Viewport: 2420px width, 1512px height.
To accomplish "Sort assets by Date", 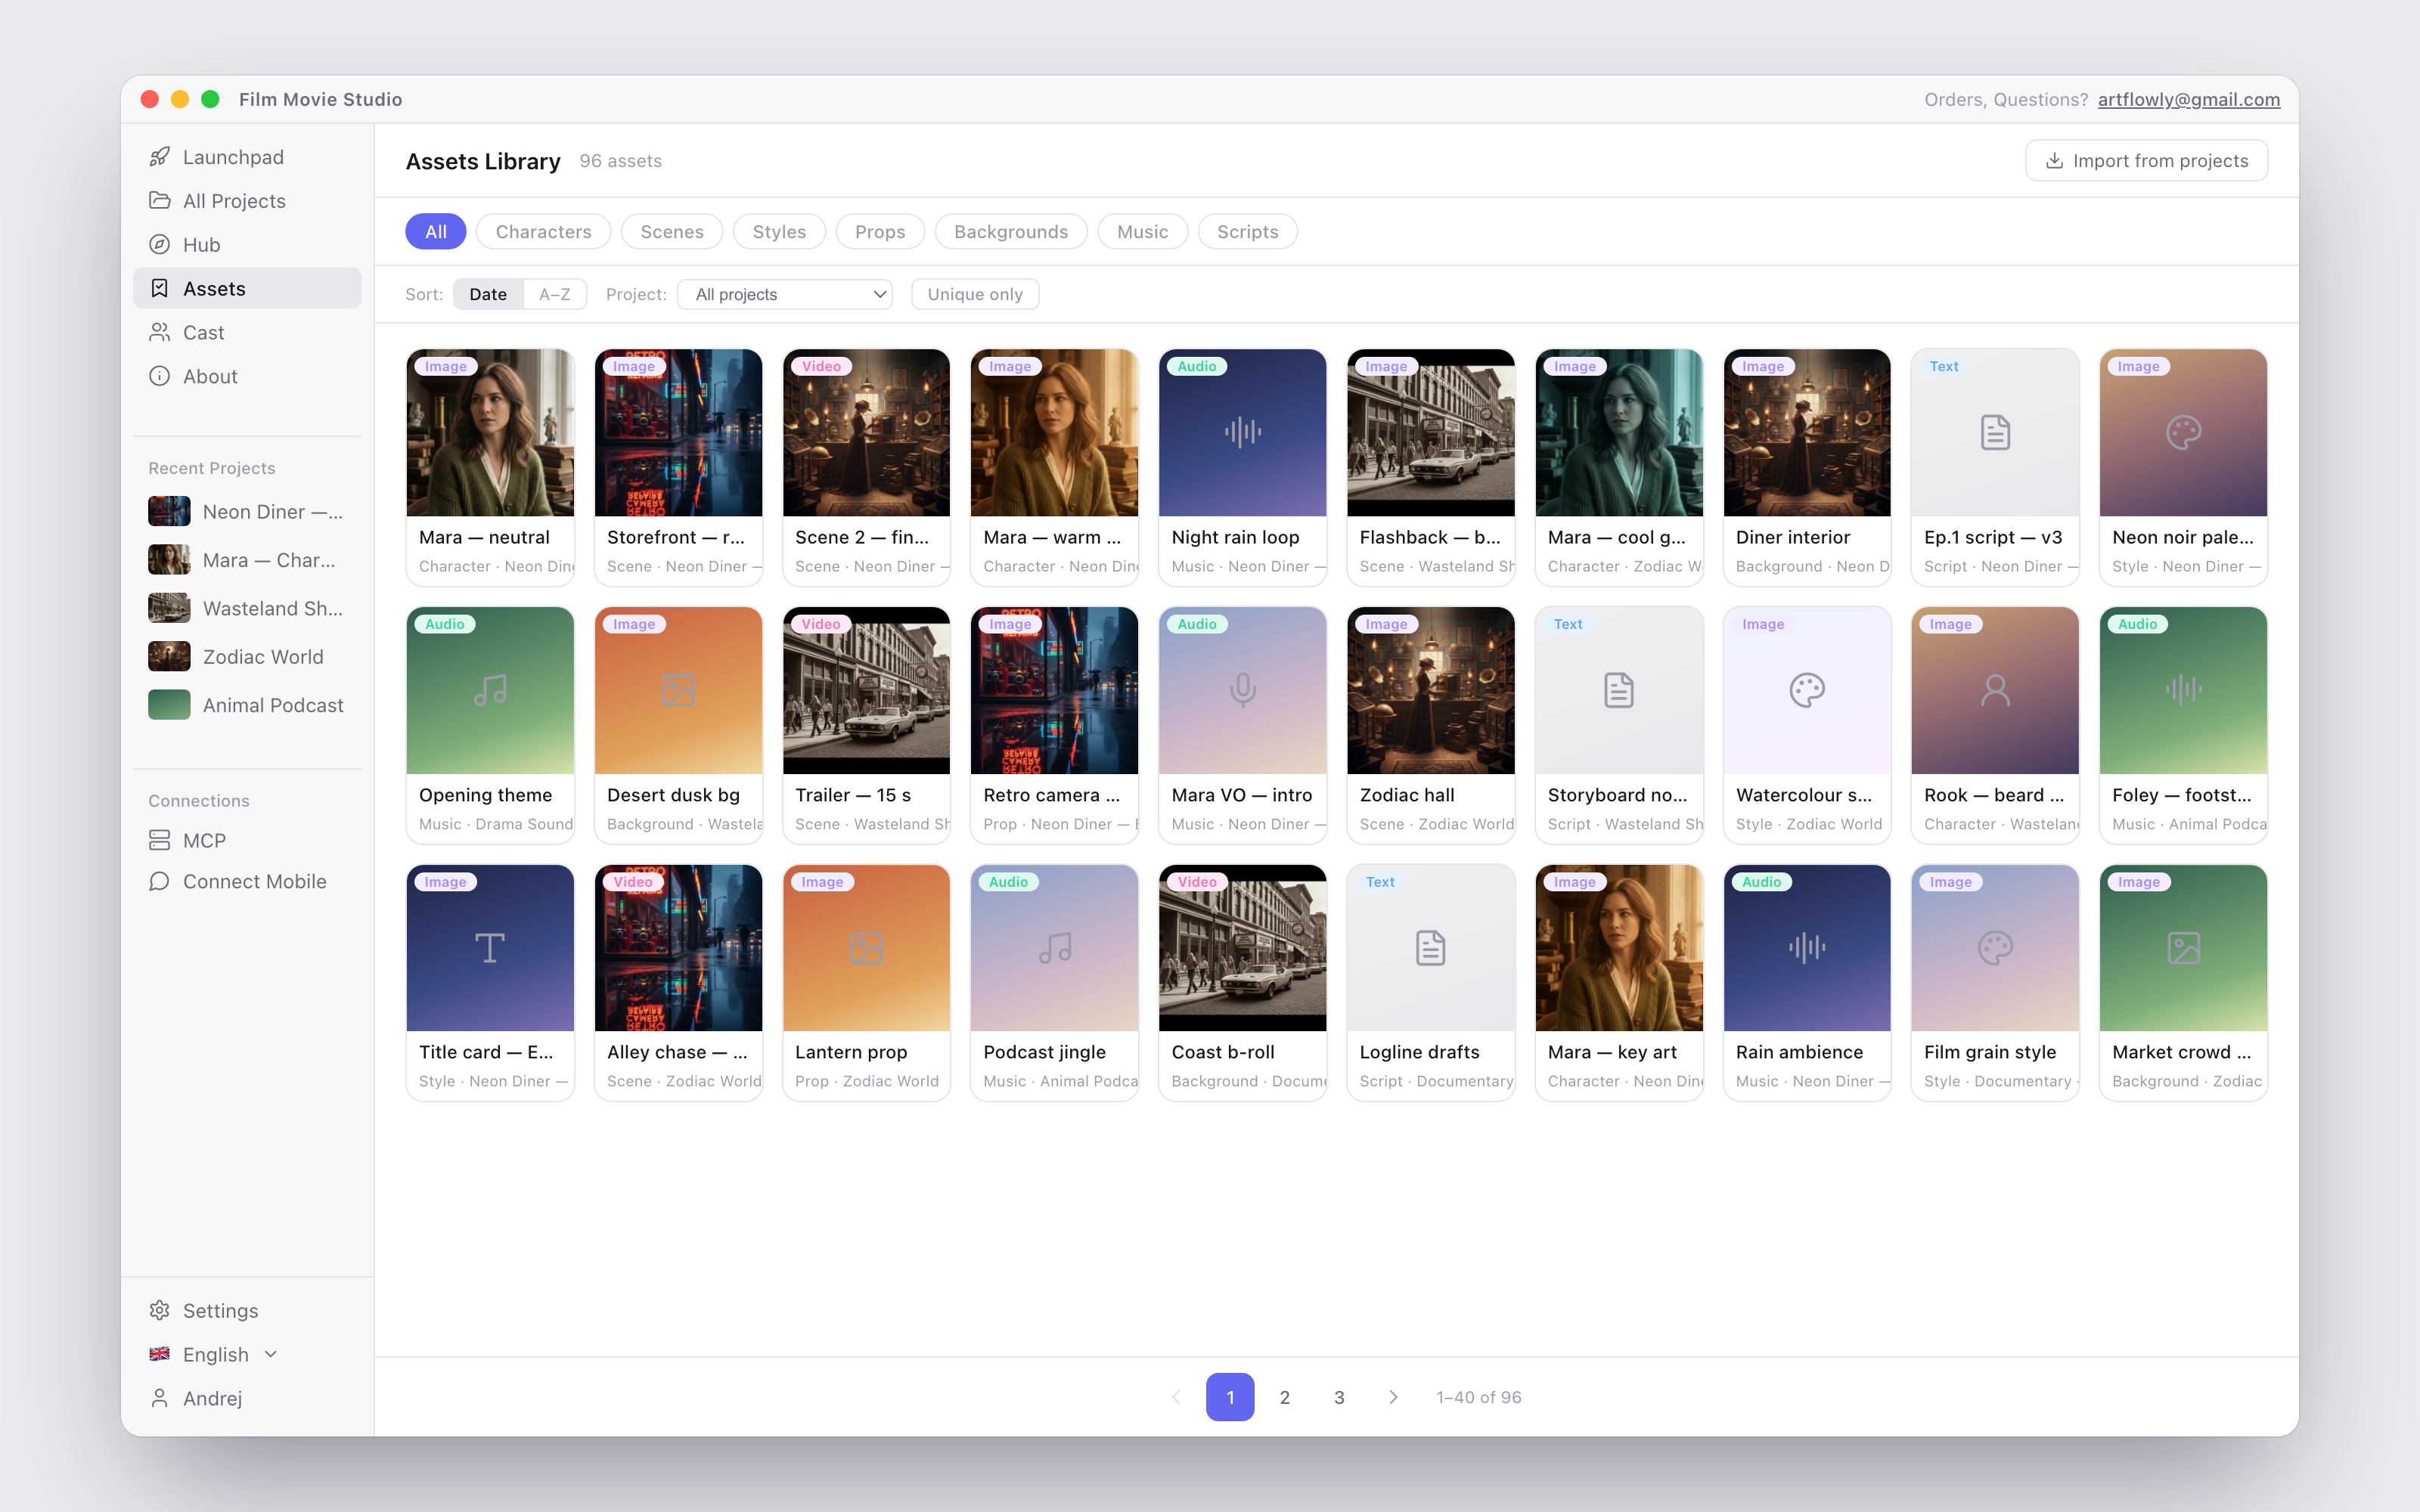I will click(x=488, y=294).
